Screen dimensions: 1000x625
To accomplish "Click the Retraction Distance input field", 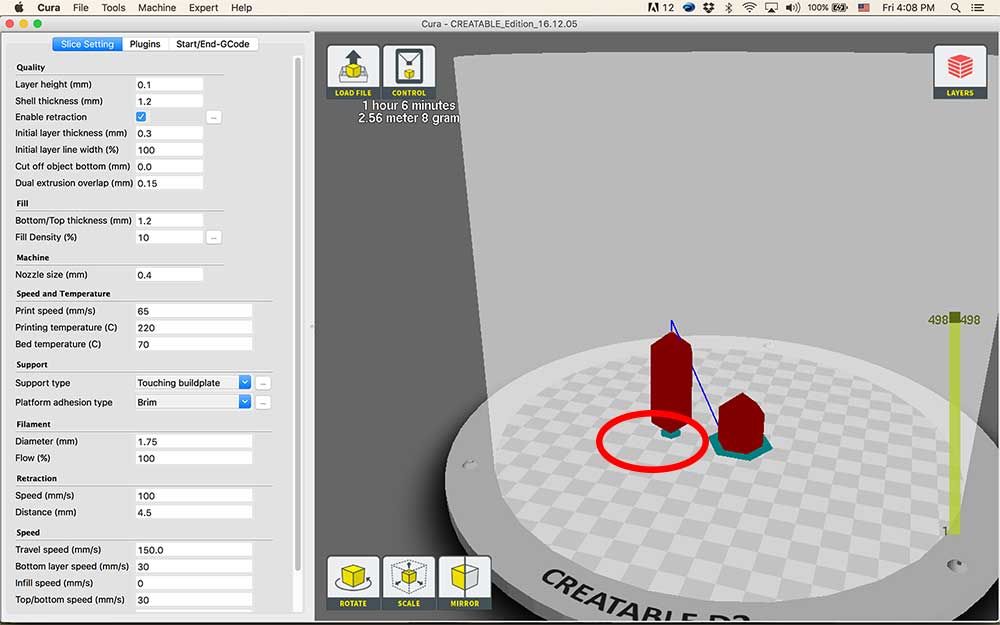I will [x=194, y=512].
